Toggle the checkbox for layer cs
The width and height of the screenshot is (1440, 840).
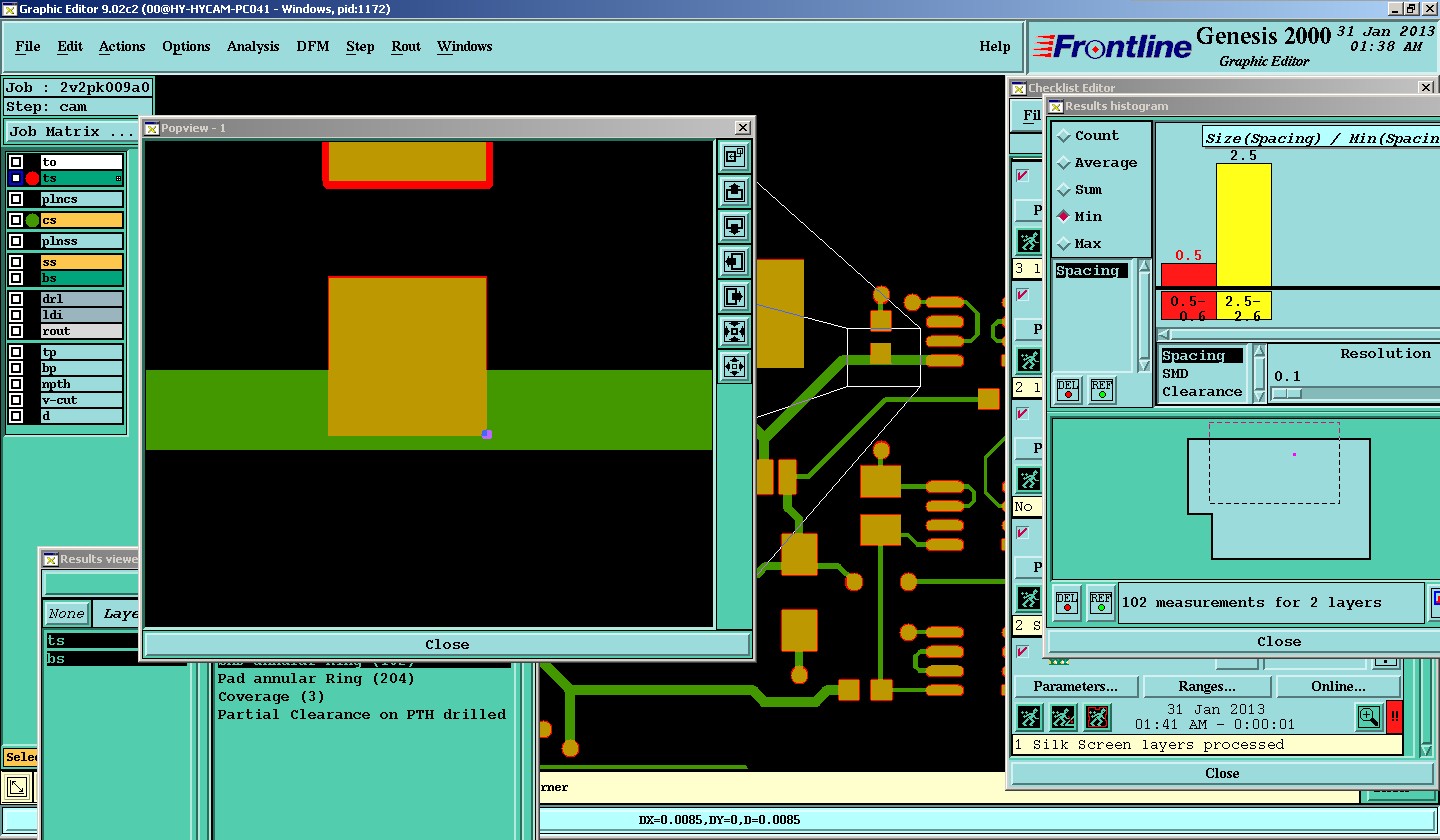click(x=16, y=220)
